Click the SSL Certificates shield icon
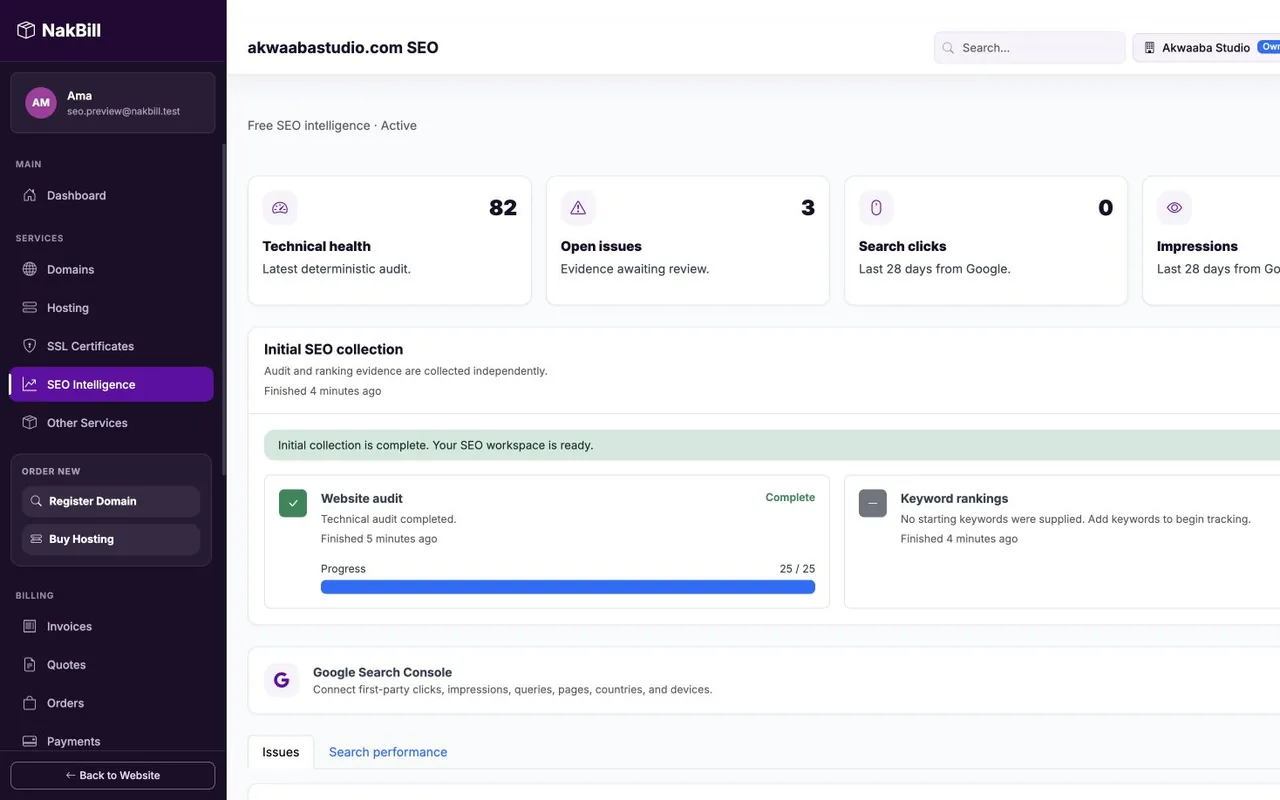 pyautogui.click(x=30, y=346)
